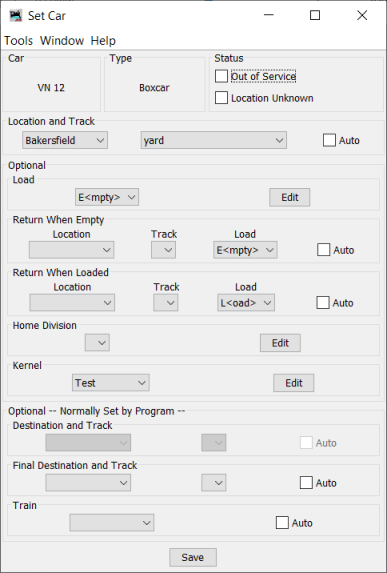The image size is (387, 573).
Task: Tick Auto checkbox in Return When Empty
Action: tap(323, 250)
